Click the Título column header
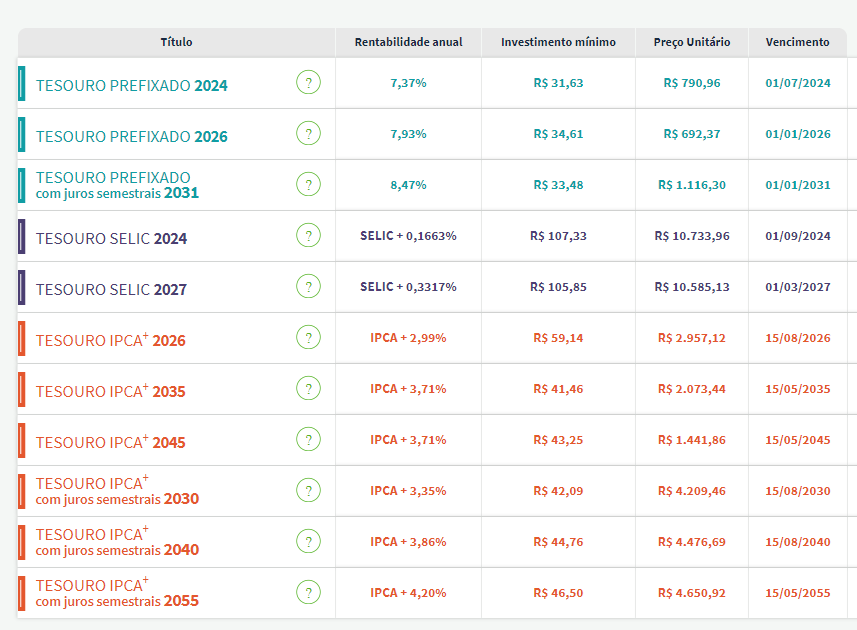The width and height of the screenshot is (857, 630). [x=176, y=42]
